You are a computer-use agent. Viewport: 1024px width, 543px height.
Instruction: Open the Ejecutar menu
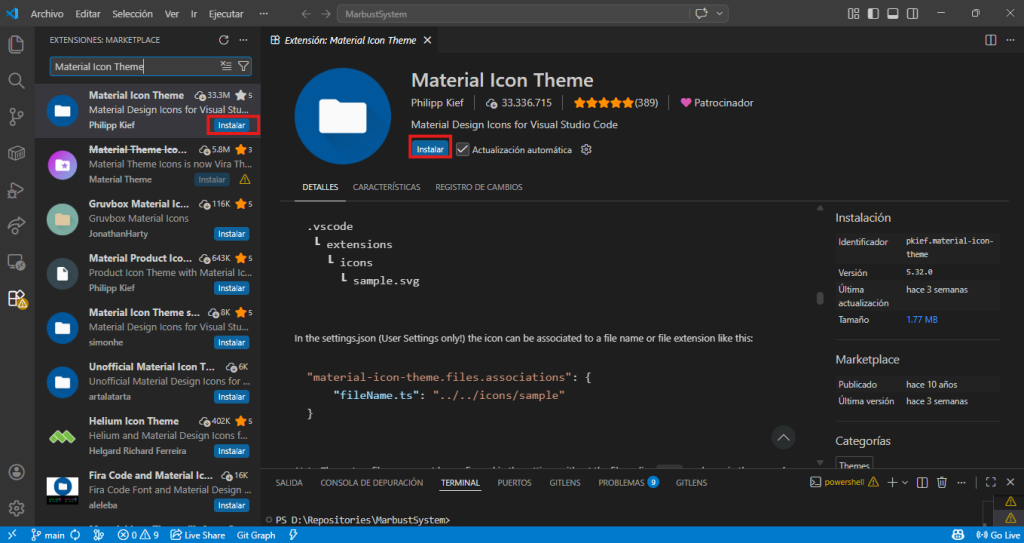[226, 14]
